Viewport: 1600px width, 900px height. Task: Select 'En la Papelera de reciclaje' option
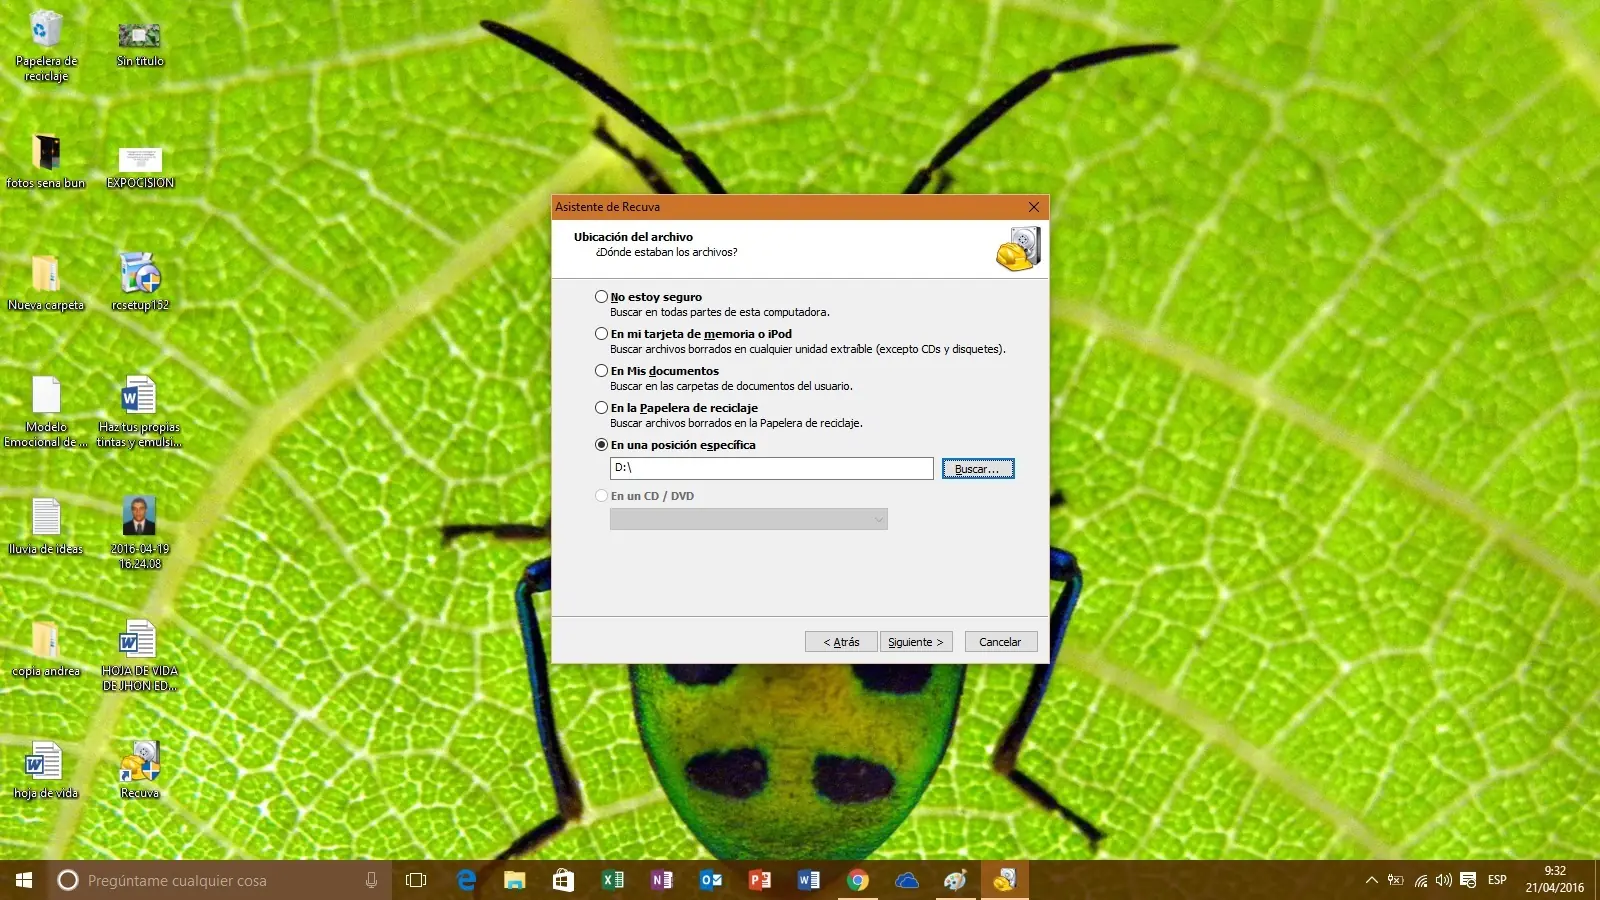tap(601, 408)
